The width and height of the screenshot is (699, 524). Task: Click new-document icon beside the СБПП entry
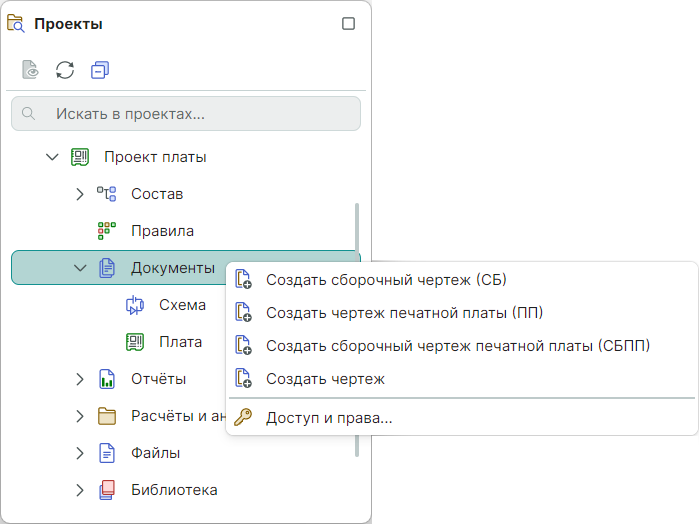tap(243, 345)
